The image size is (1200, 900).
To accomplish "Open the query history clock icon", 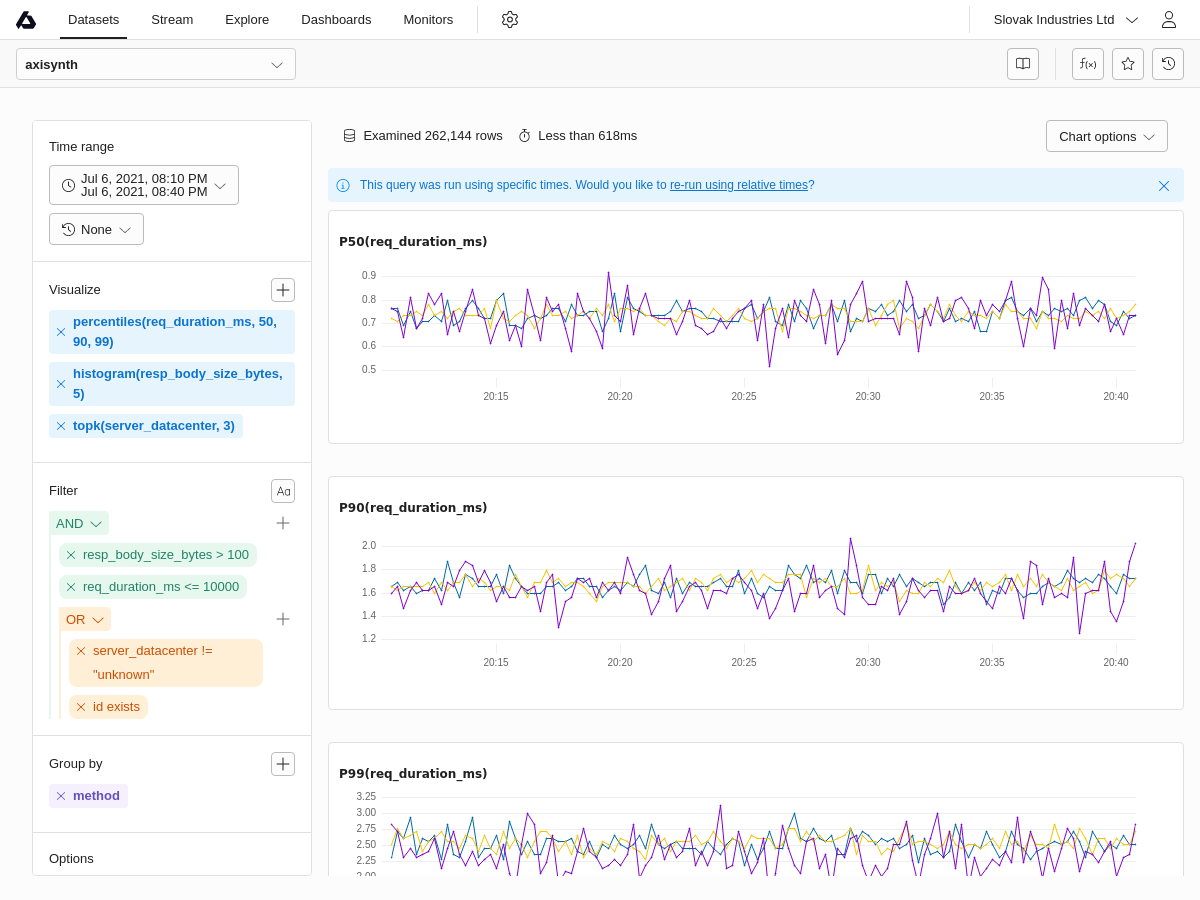I will tap(1167, 64).
